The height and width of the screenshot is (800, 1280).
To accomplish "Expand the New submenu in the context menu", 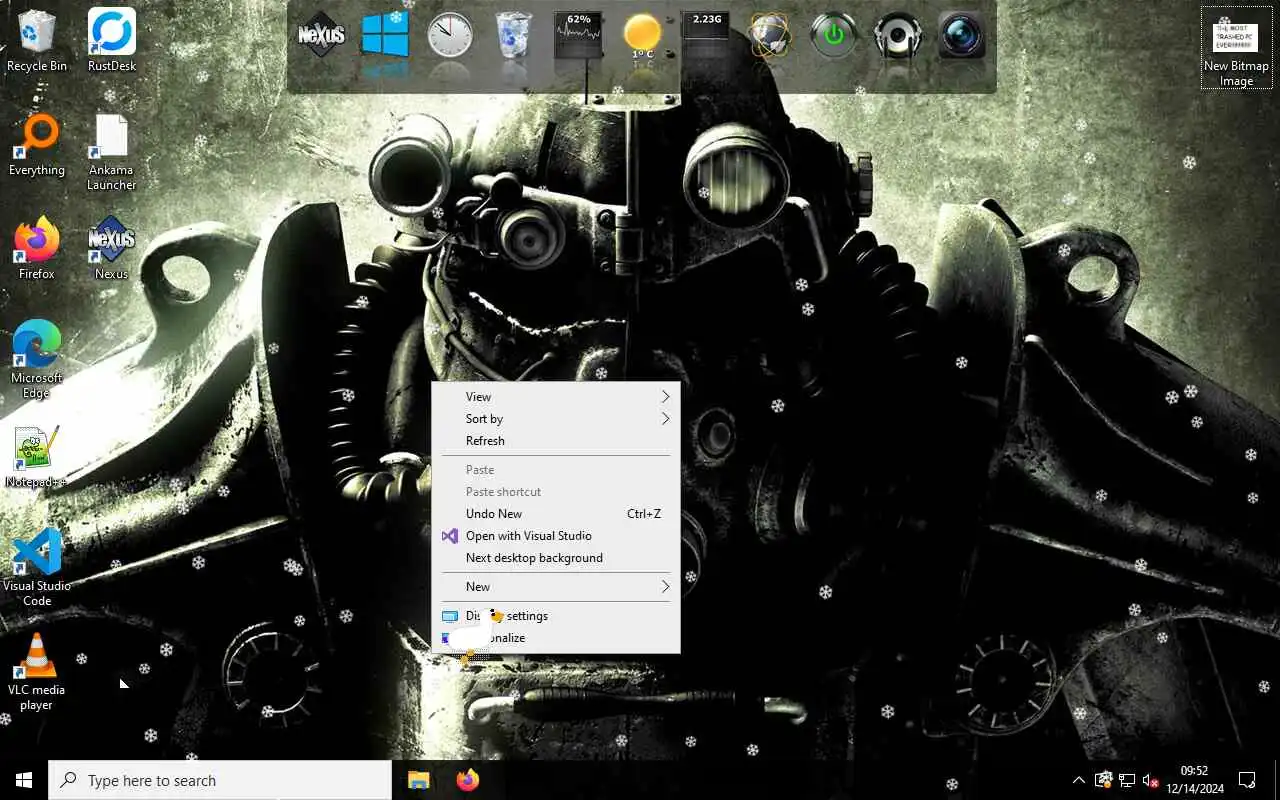I will point(556,587).
